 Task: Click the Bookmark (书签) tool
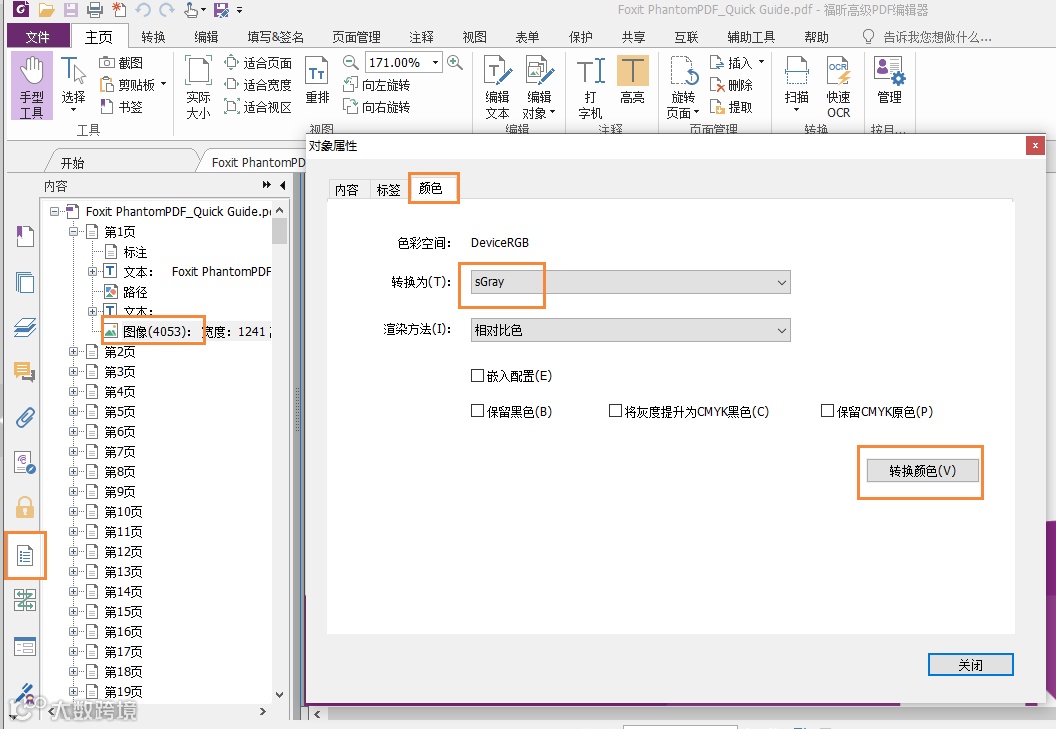click(x=121, y=106)
